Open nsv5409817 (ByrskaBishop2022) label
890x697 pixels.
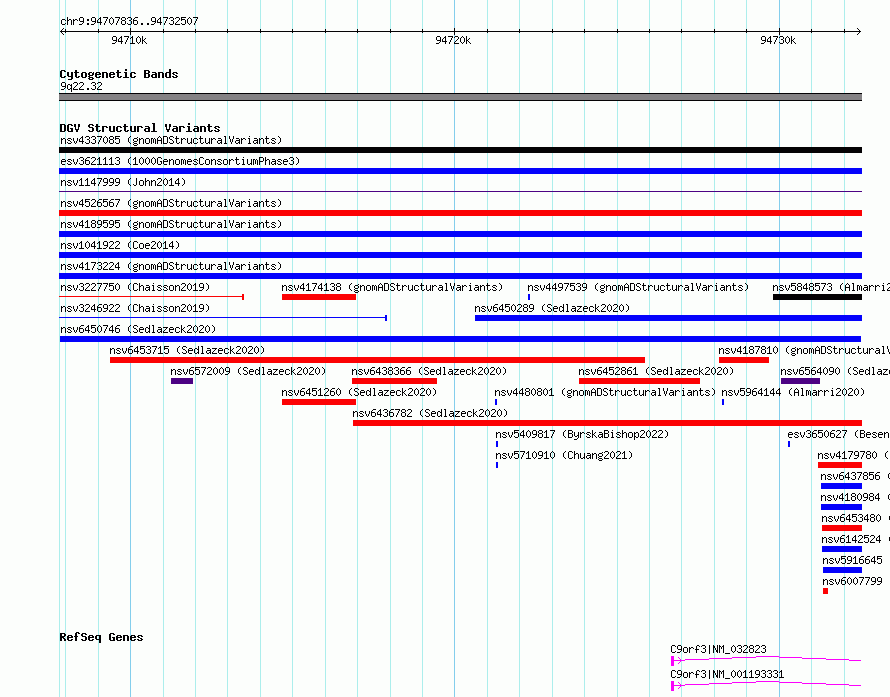pos(582,434)
